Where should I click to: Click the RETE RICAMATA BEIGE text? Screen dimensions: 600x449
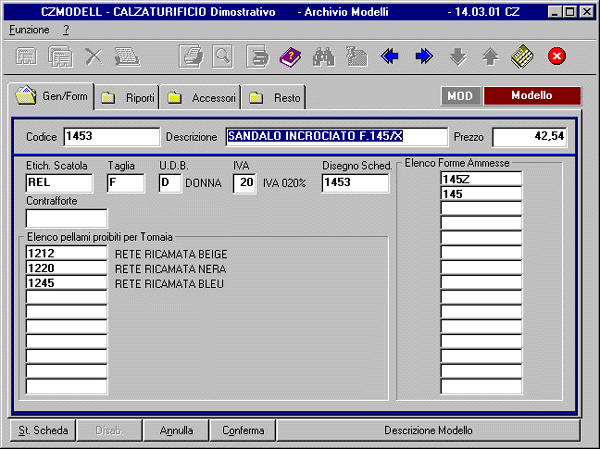(x=171, y=254)
